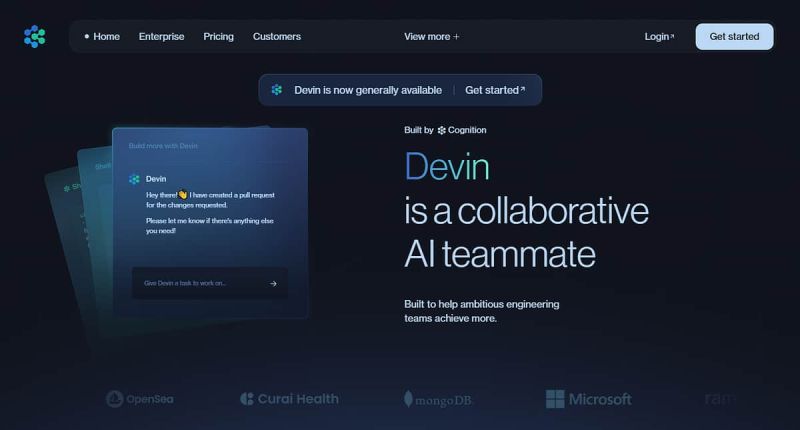Viewport: 800px width, 430px height.
Task: Expand the "View more +" menu
Action: tap(431, 37)
